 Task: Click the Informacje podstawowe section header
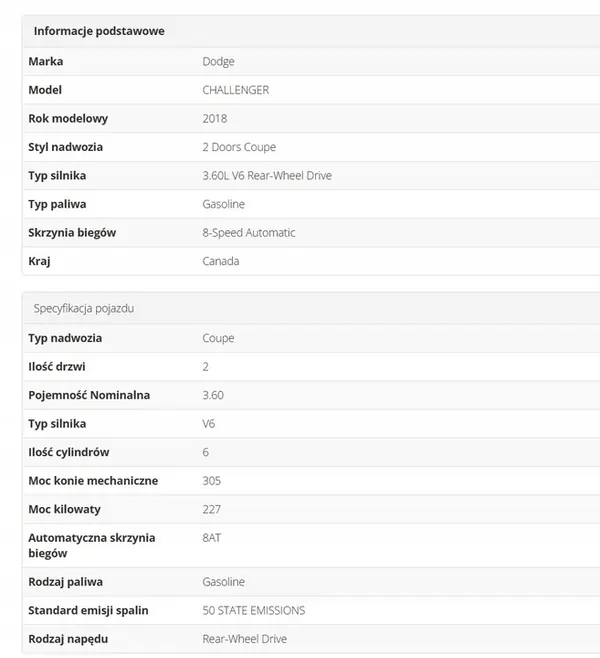(99, 31)
